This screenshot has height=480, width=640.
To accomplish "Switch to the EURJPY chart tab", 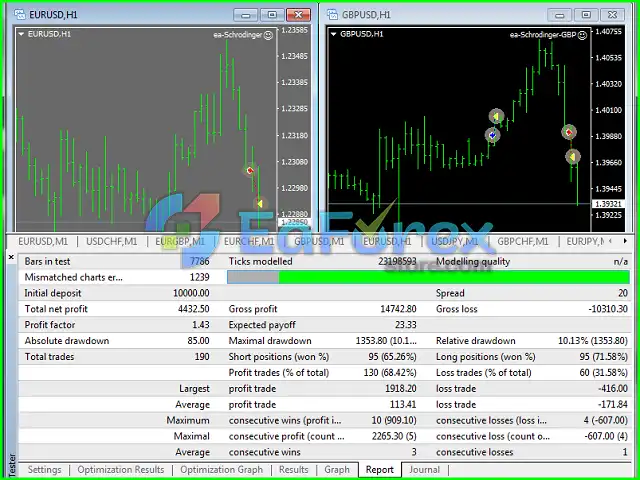I will coord(585,242).
